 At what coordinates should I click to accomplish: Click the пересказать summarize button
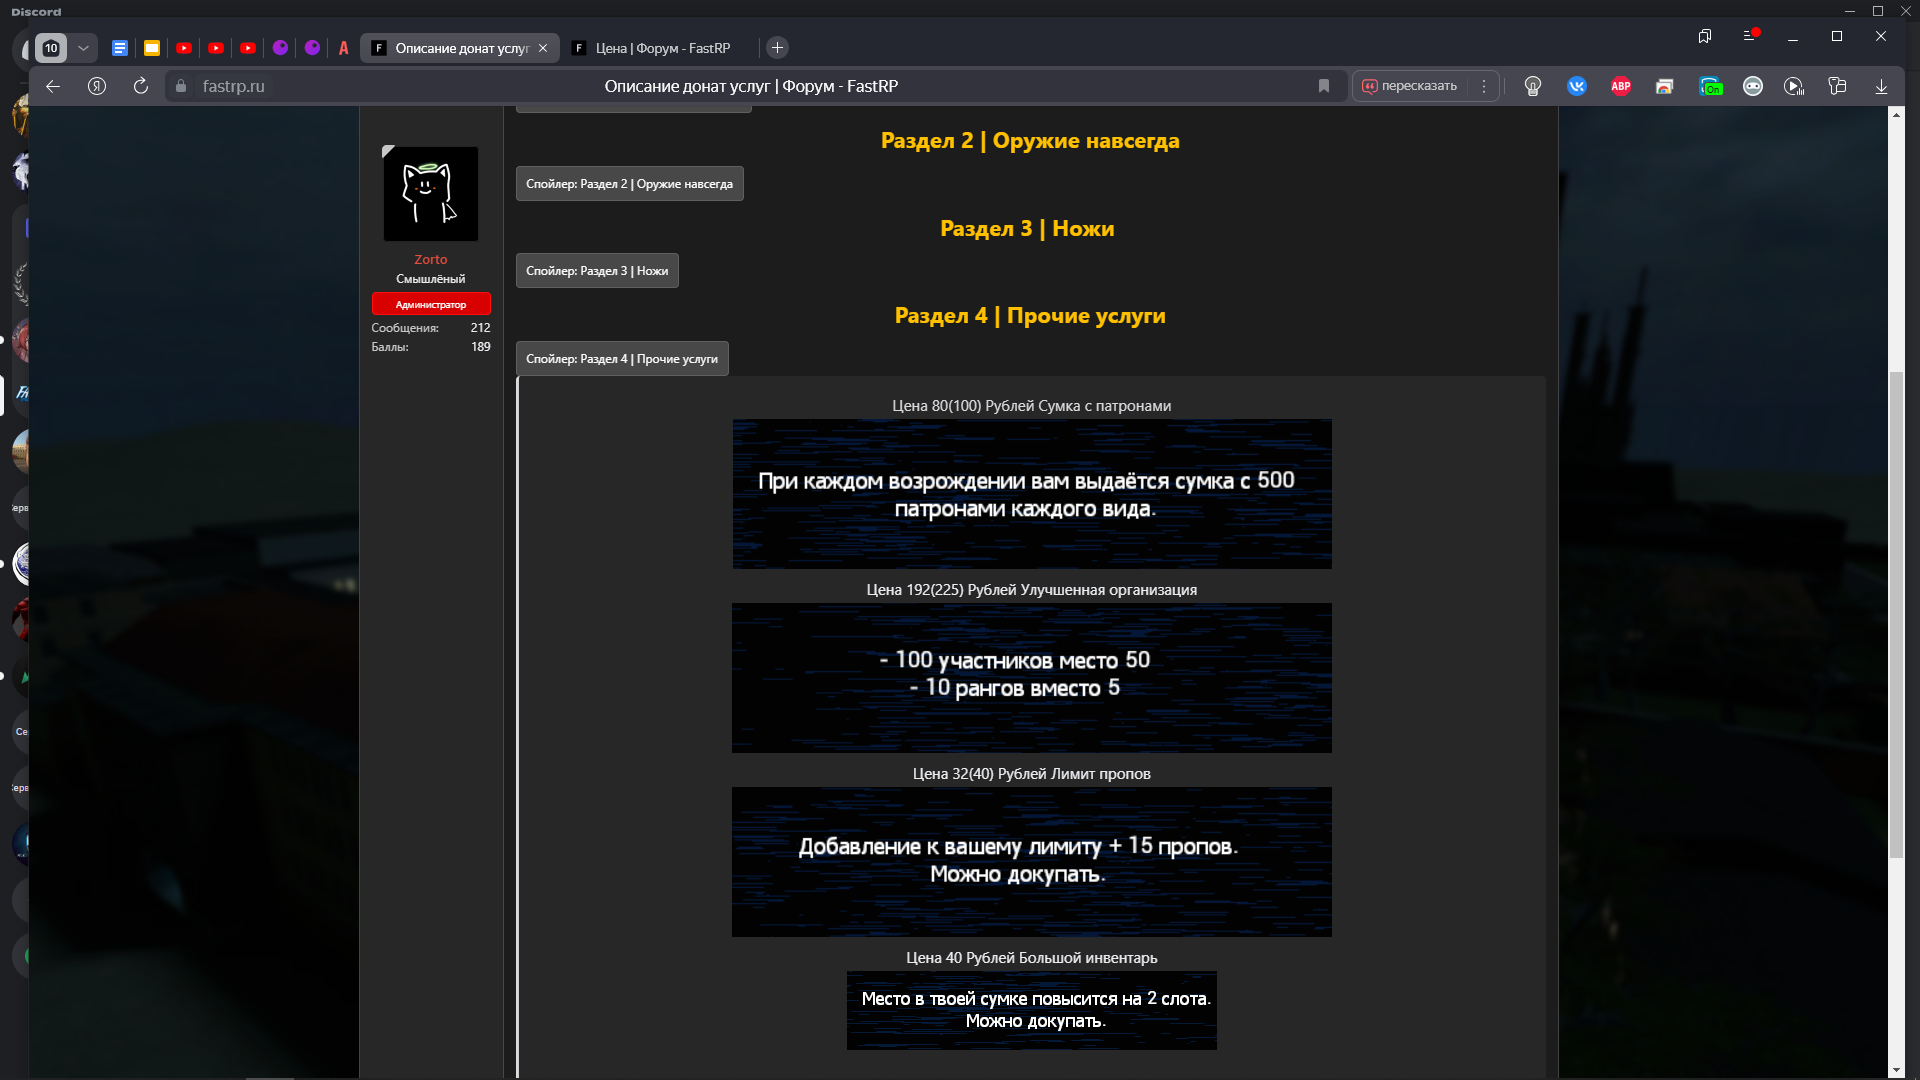(1410, 86)
